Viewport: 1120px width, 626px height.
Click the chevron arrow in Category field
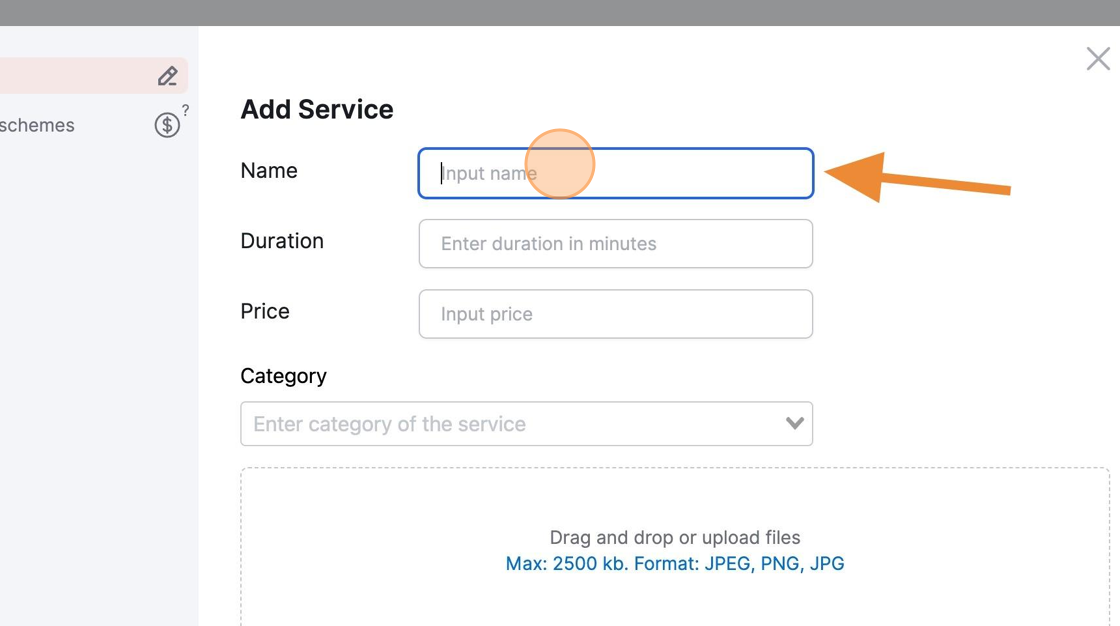[794, 424]
